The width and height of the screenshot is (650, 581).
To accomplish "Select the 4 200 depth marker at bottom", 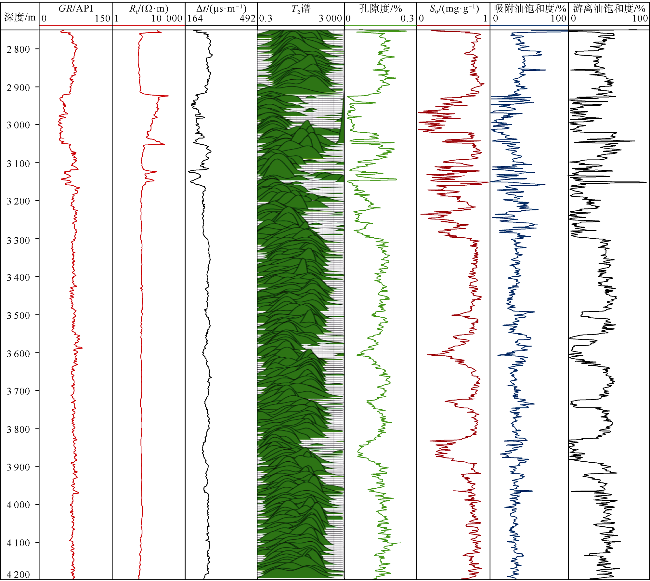I will [21, 574].
